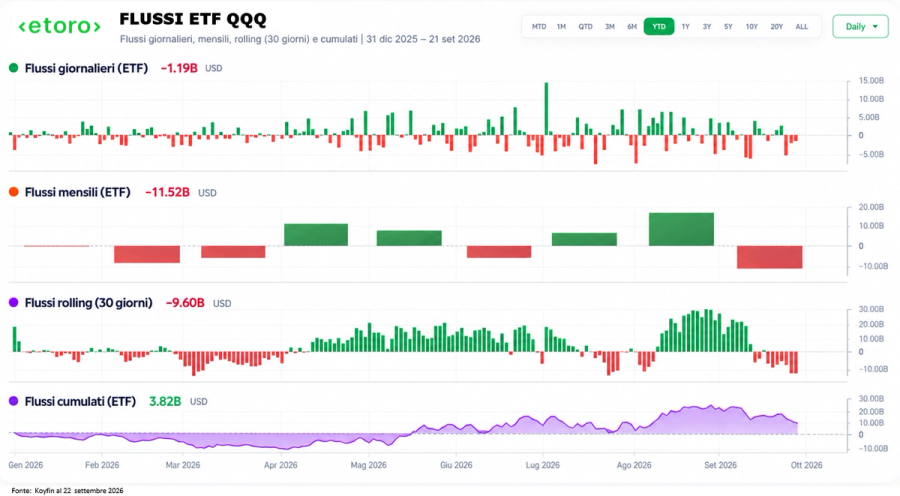The width and height of the screenshot is (900, 496).
Task: Click green dot beside Flussi giornalieri
Action: point(14,68)
